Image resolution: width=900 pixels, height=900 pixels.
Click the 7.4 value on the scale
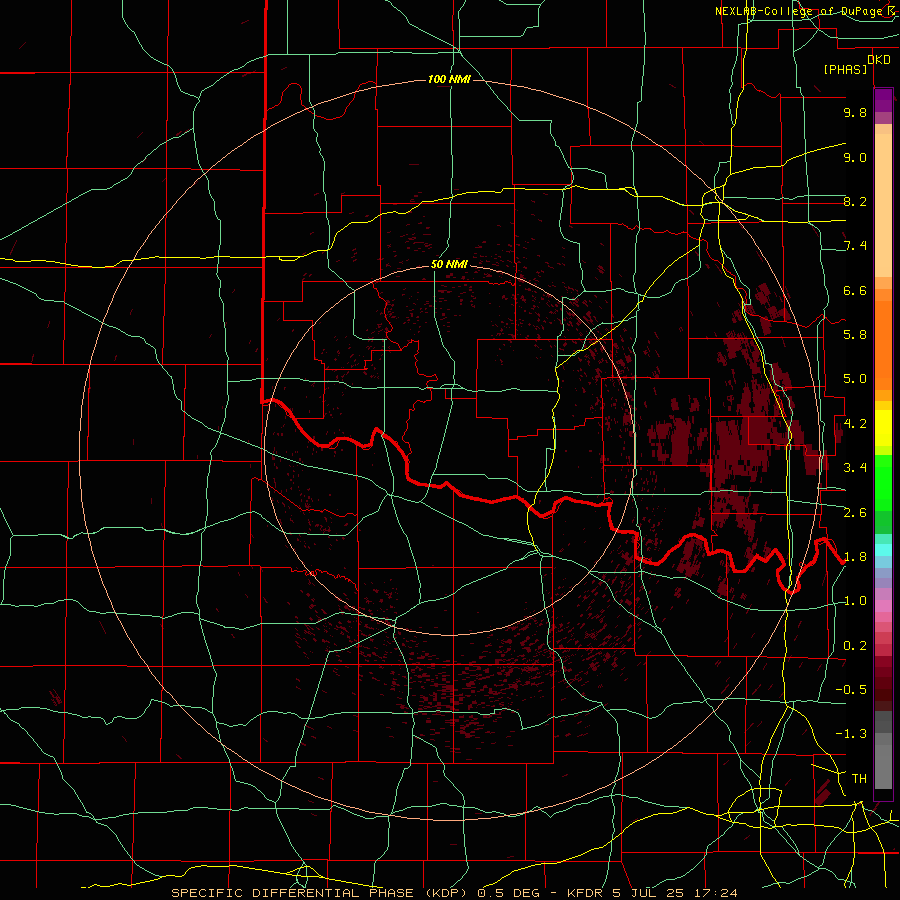pos(855,246)
